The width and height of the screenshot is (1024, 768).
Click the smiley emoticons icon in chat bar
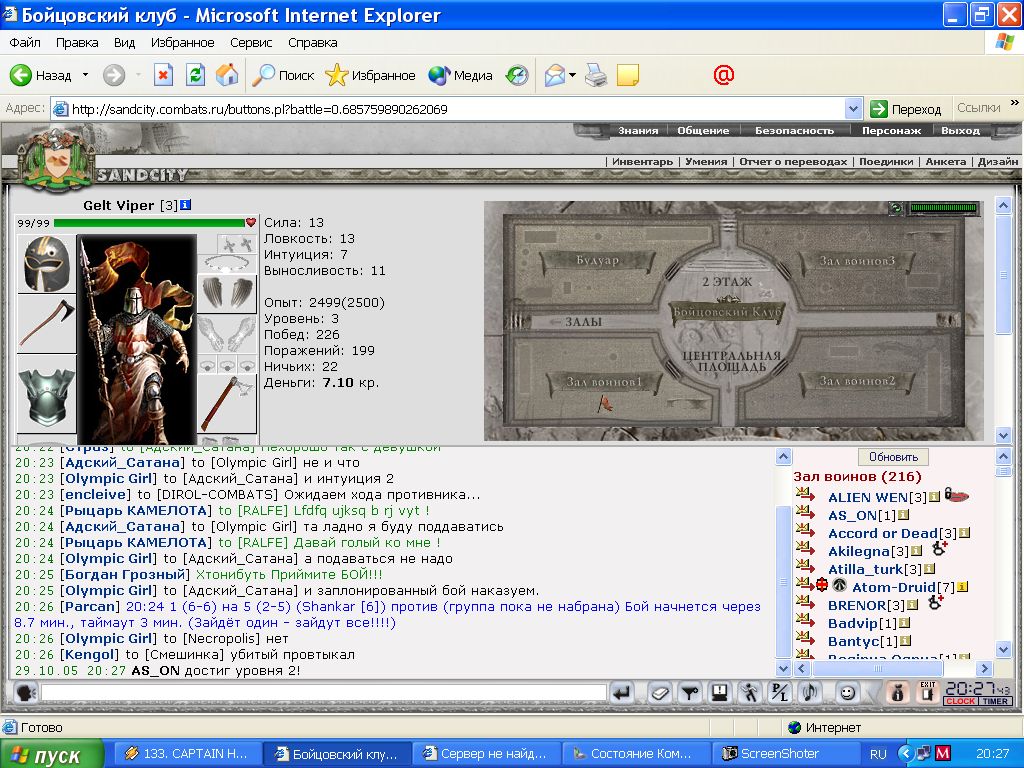(848, 692)
